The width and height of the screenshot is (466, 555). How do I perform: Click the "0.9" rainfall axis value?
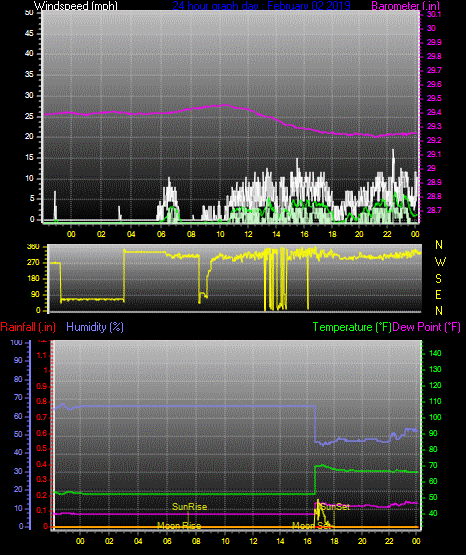click(x=42, y=386)
